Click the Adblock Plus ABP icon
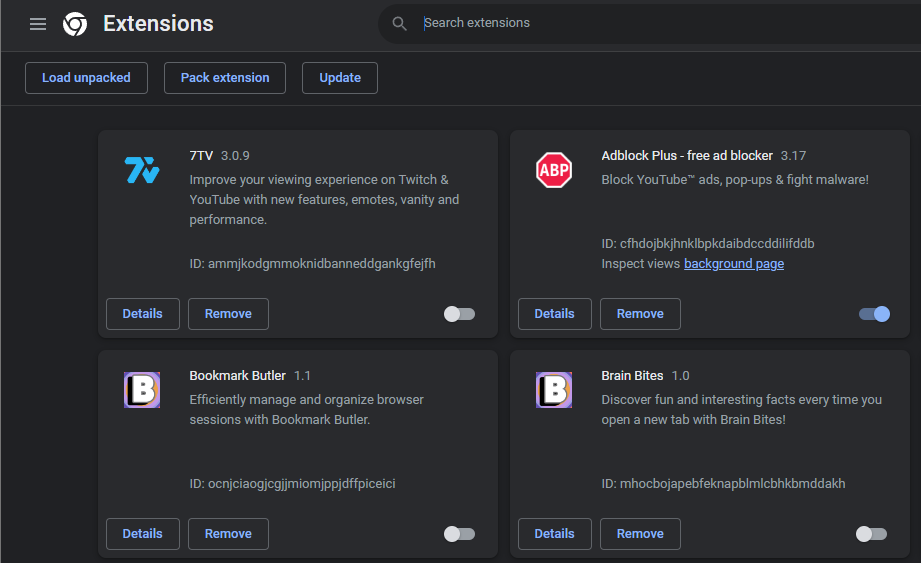Viewport: 921px width, 563px height. pyautogui.click(x=553, y=170)
